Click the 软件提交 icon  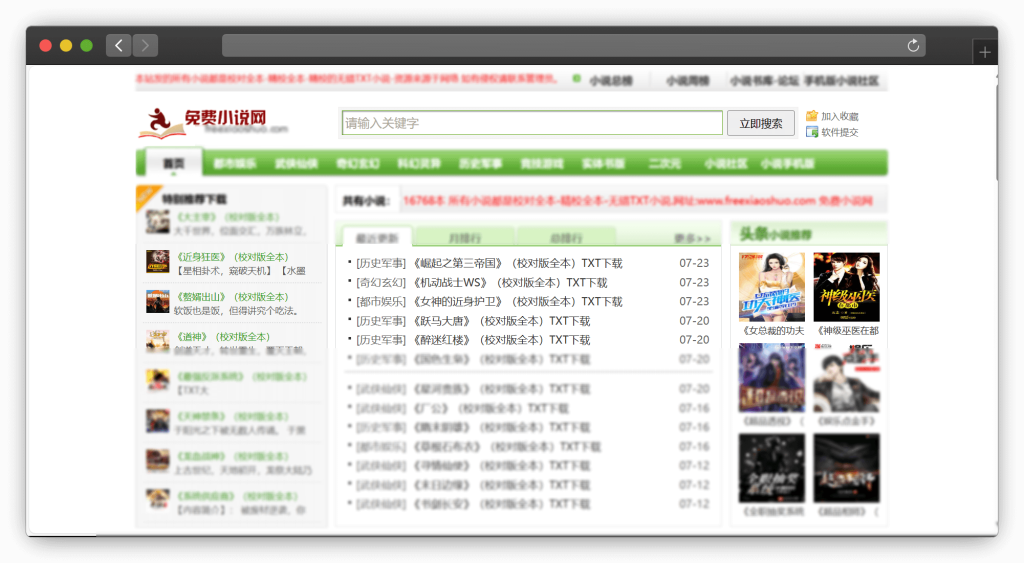click(812, 132)
